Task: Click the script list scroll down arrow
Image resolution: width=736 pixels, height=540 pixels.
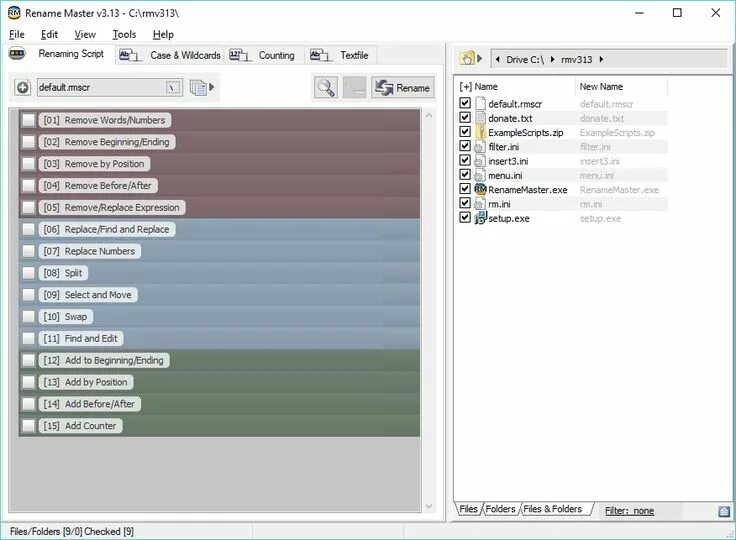Action: (x=429, y=506)
